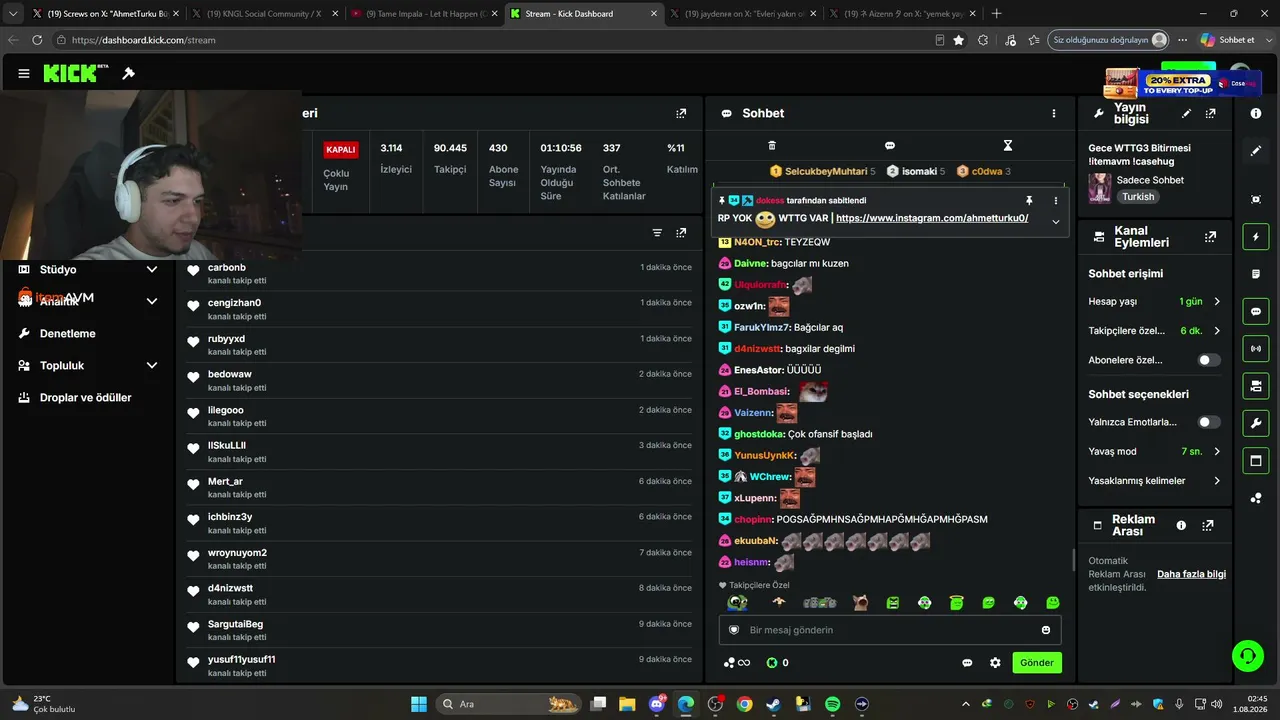Click the hourglass icon in chat toolbar

pyautogui.click(x=1008, y=145)
